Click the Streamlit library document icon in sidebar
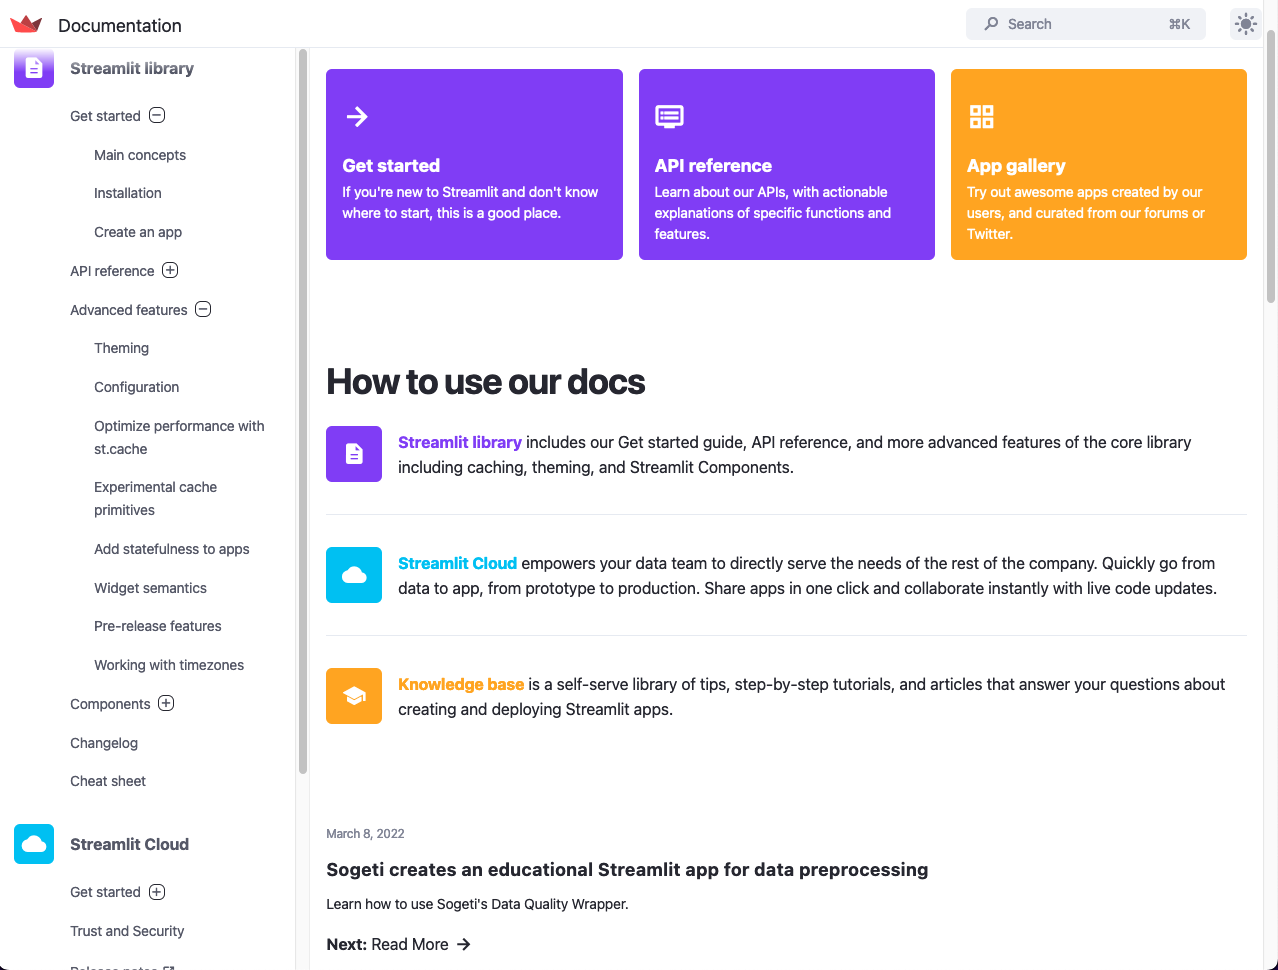The height and width of the screenshot is (970, 1278). point(34,68)
